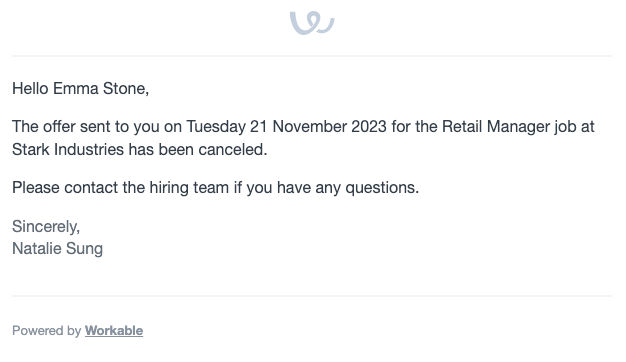Click the date 'Tuesday 21 November 2023'
Screen dimensions: 626x362
click(x=286, y=127)
